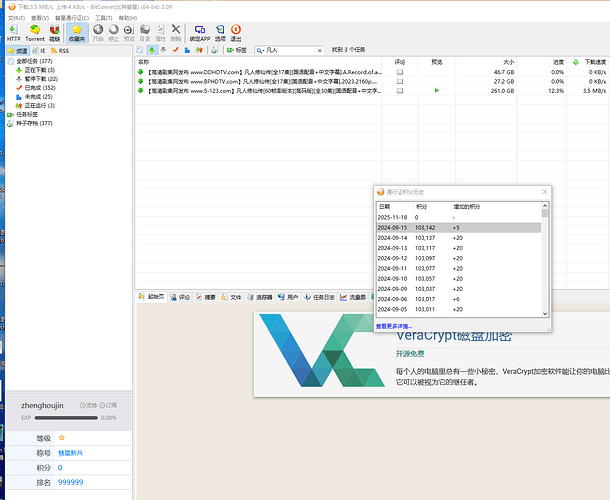610x500 pixels.
Task: Open 选项 options from the toolbar
Action: 220,30
